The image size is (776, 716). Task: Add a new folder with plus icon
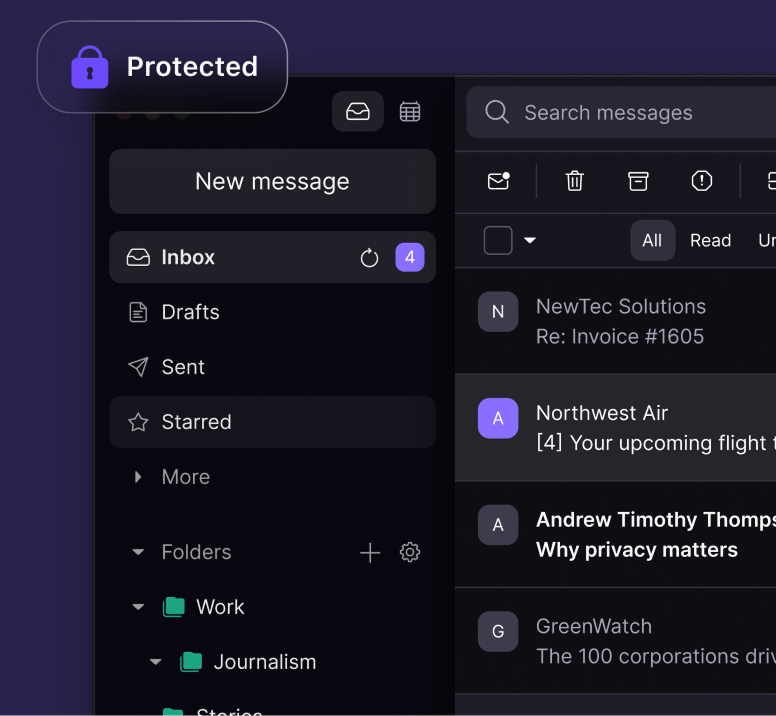(370, 552)
